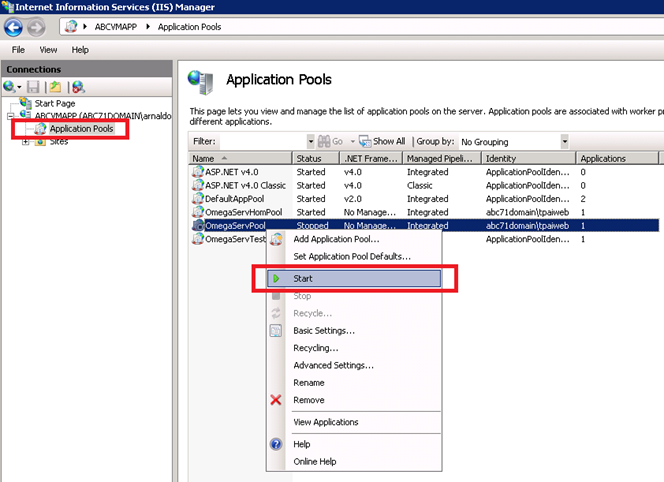
Task: Click the large Application Pools header icon
Action: coord(200,82)
